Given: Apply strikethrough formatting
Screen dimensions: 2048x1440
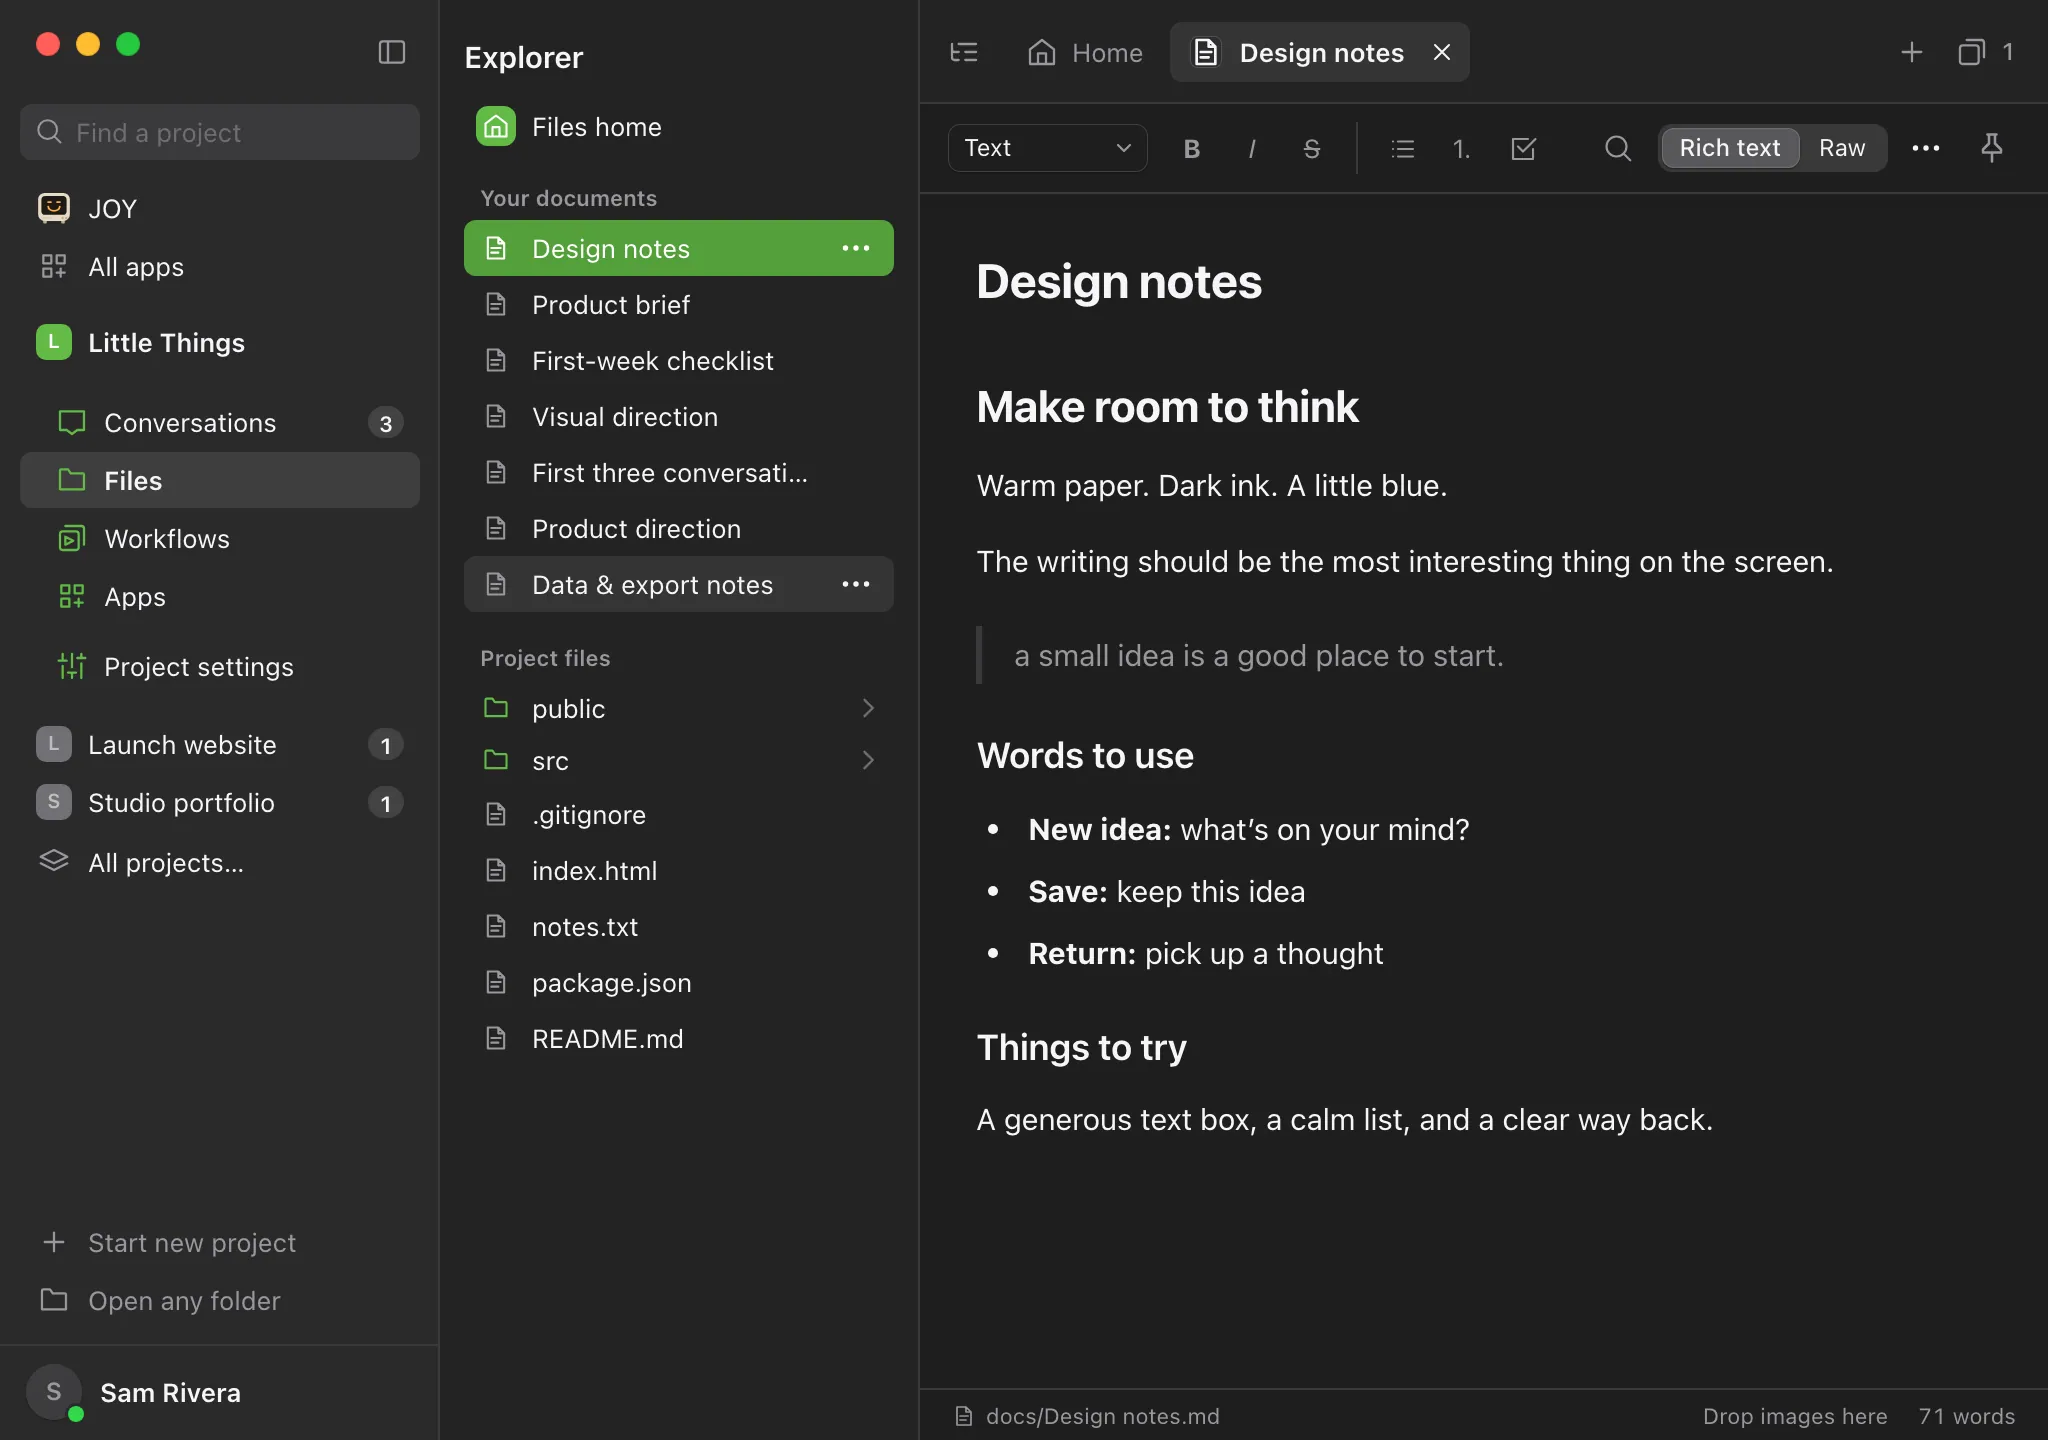Looking at the screenshot, I should pyautogui.click(x=1311, y=149).
